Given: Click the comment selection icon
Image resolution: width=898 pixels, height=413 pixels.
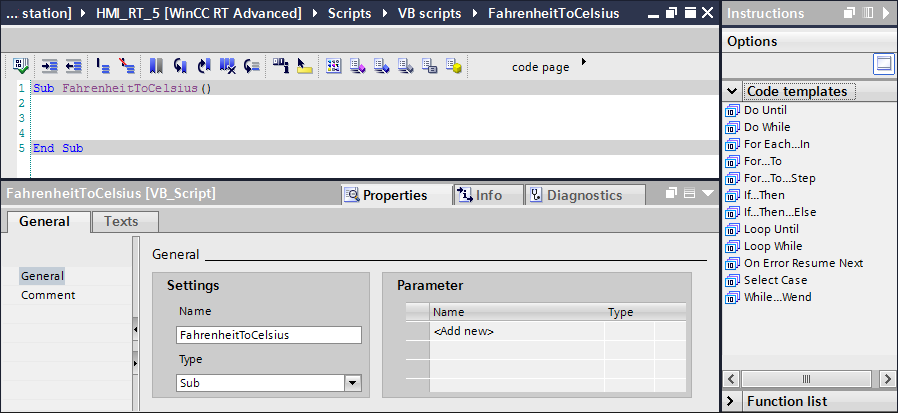Looking at the screenshot, I should click(x=103, y=66).
